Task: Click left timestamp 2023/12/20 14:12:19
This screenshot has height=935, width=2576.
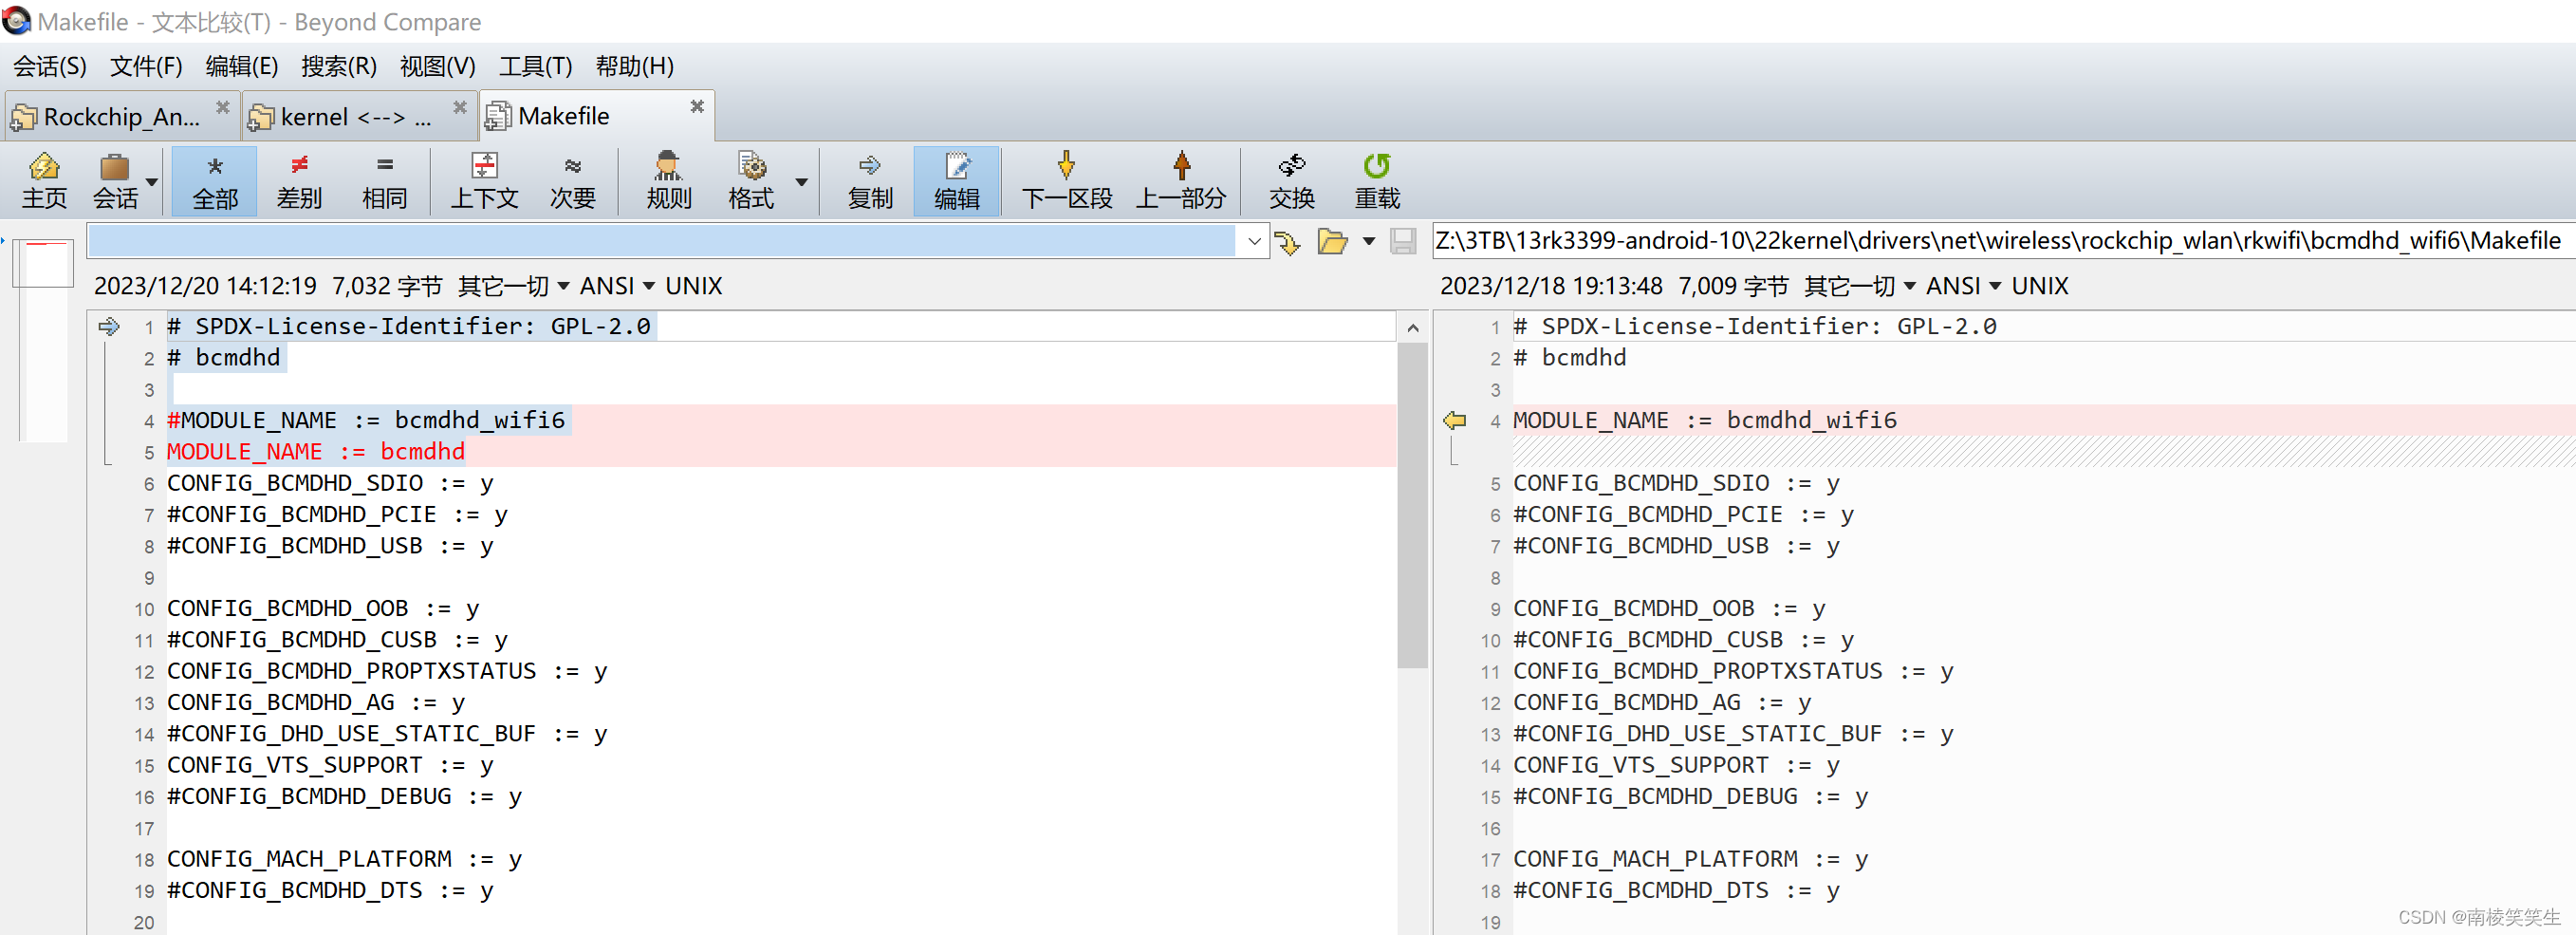Action: (205, 286)
